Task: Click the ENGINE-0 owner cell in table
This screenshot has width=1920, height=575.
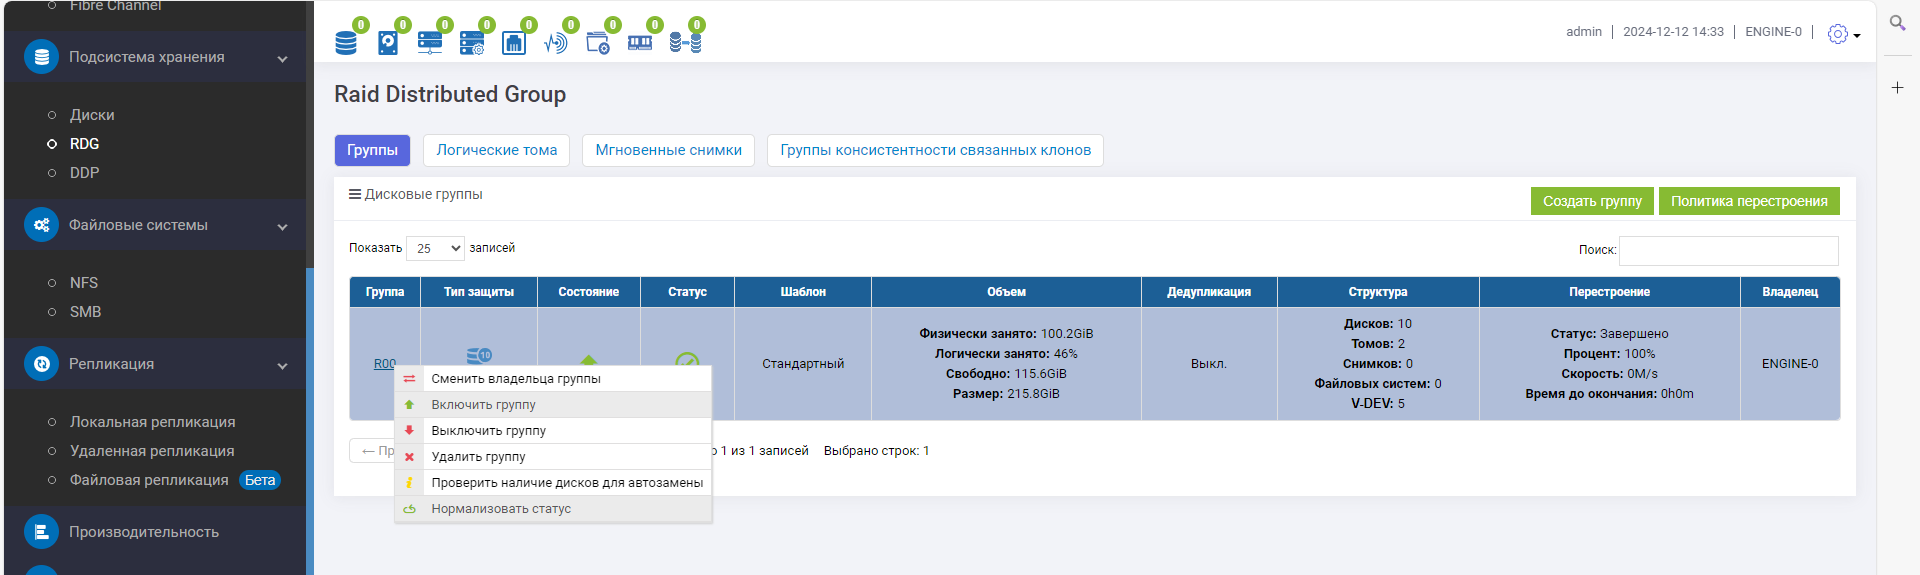Action: pyautogui.click(x=1790, y=364)
